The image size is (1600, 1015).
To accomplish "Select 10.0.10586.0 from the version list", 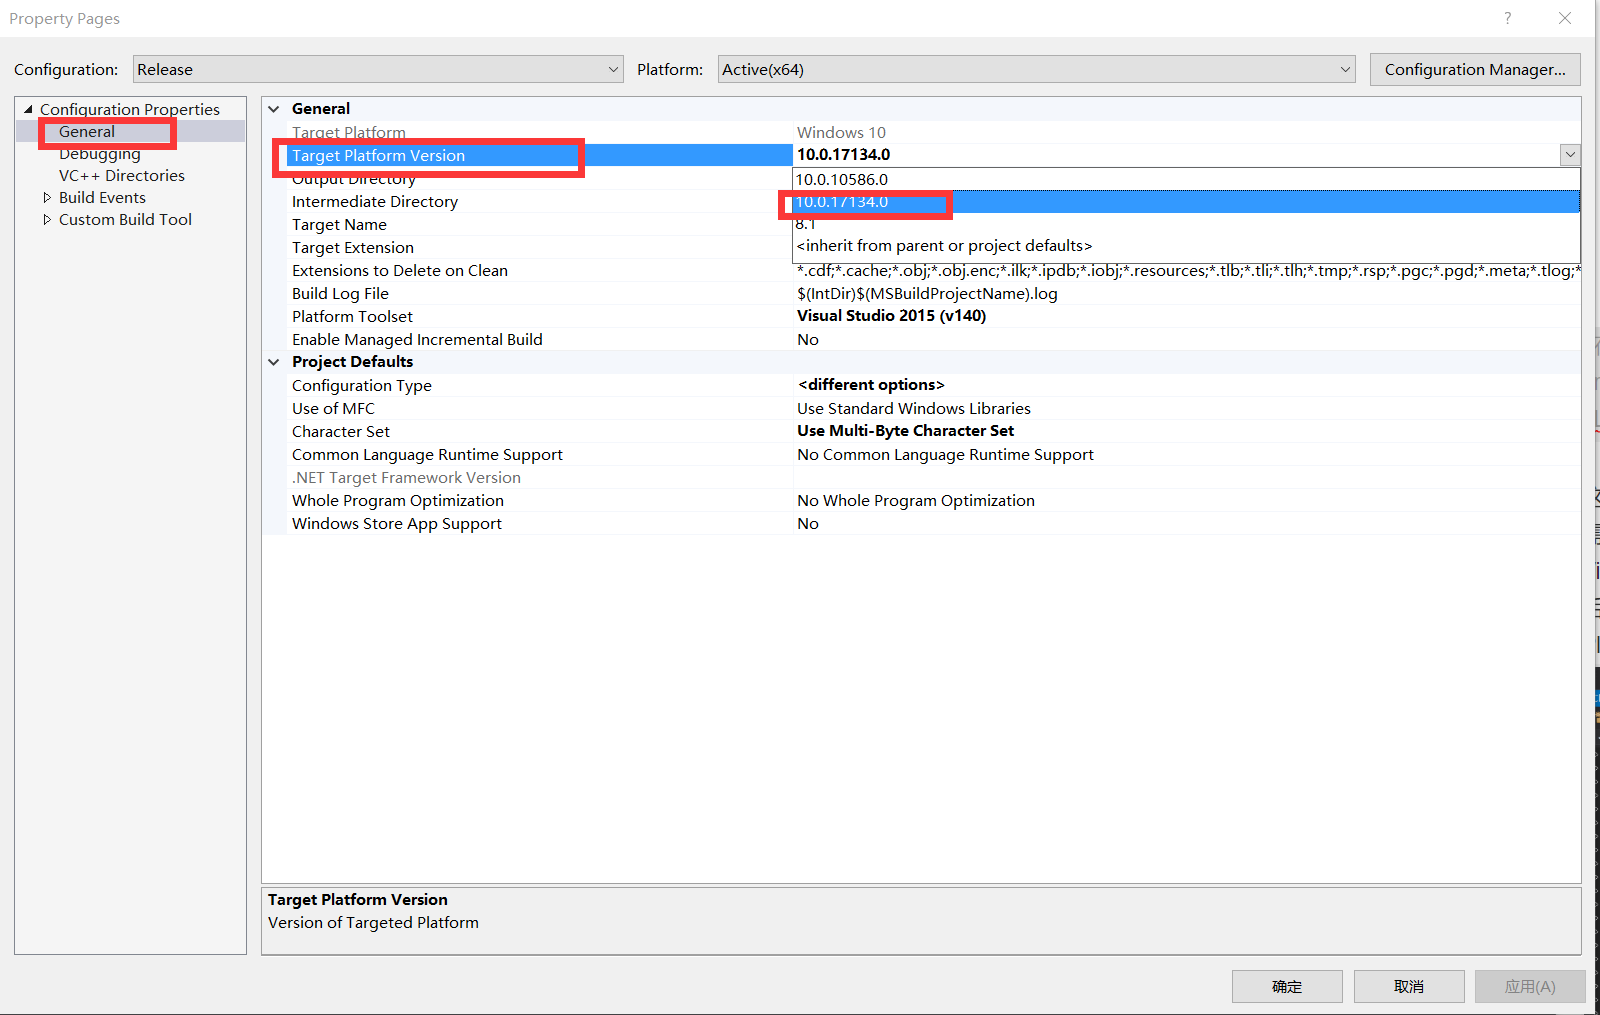I will tap(842, 179).
